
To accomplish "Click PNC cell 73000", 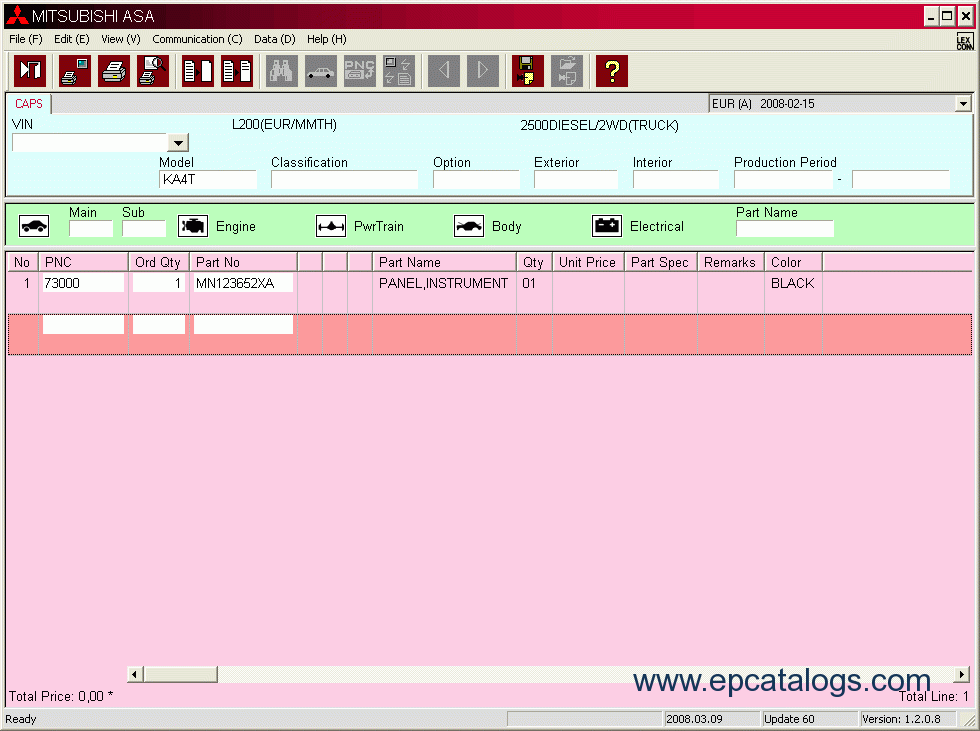I will click(x=83, y=283).
